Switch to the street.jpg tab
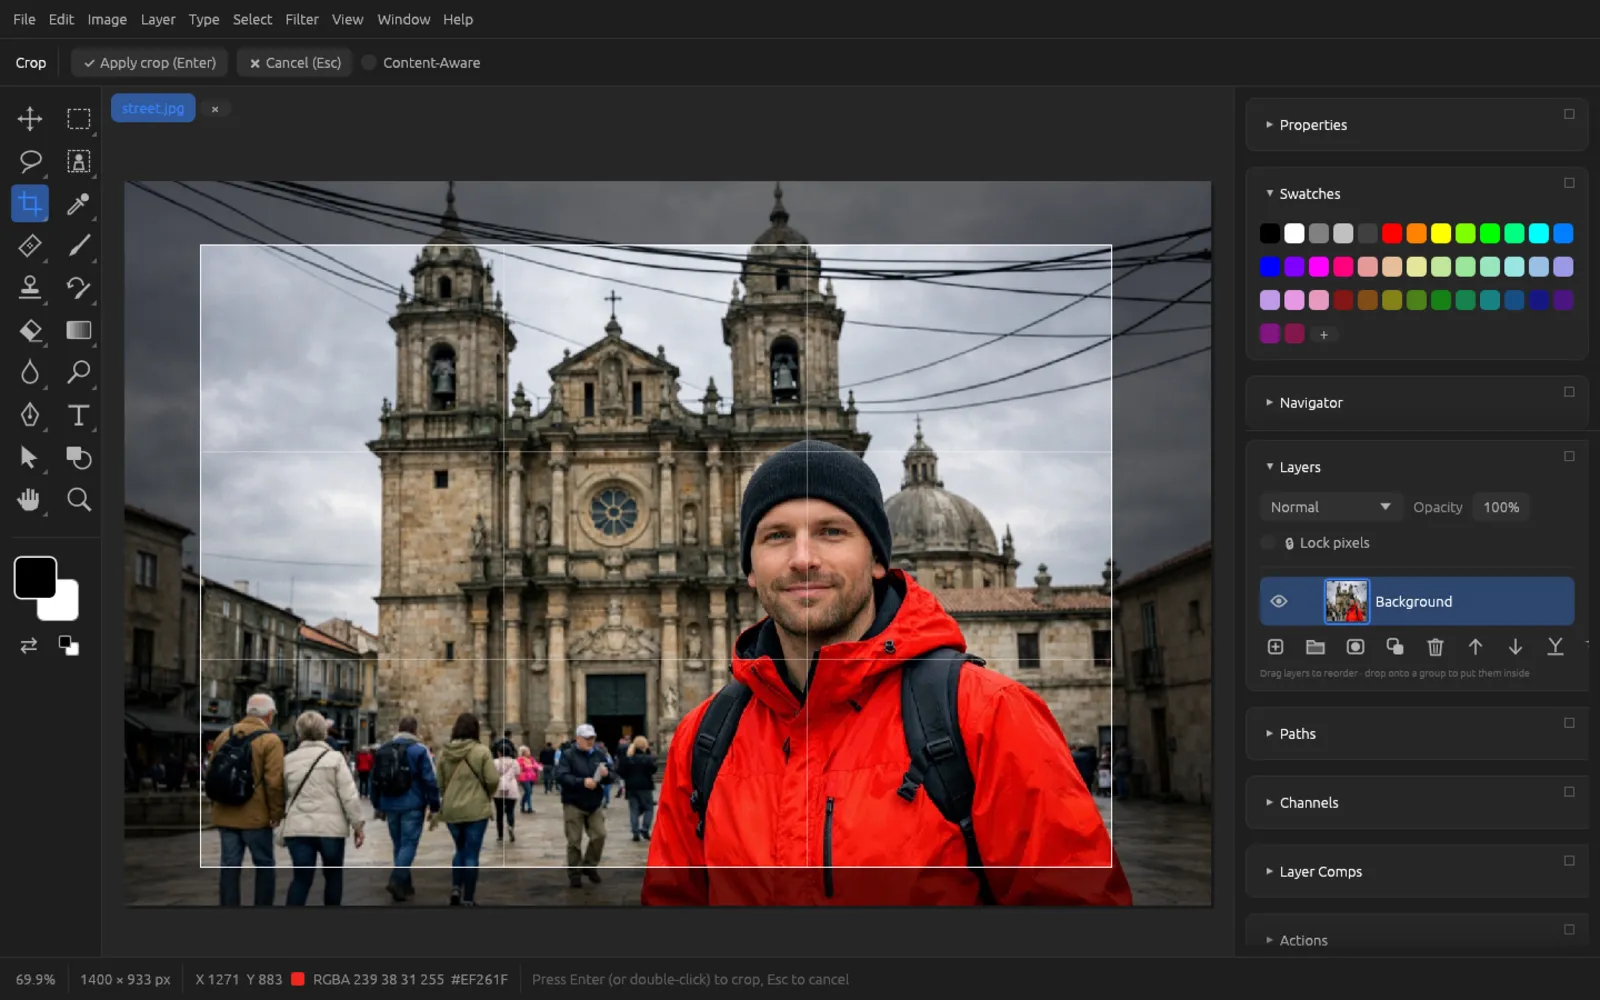 coord(153,108)
